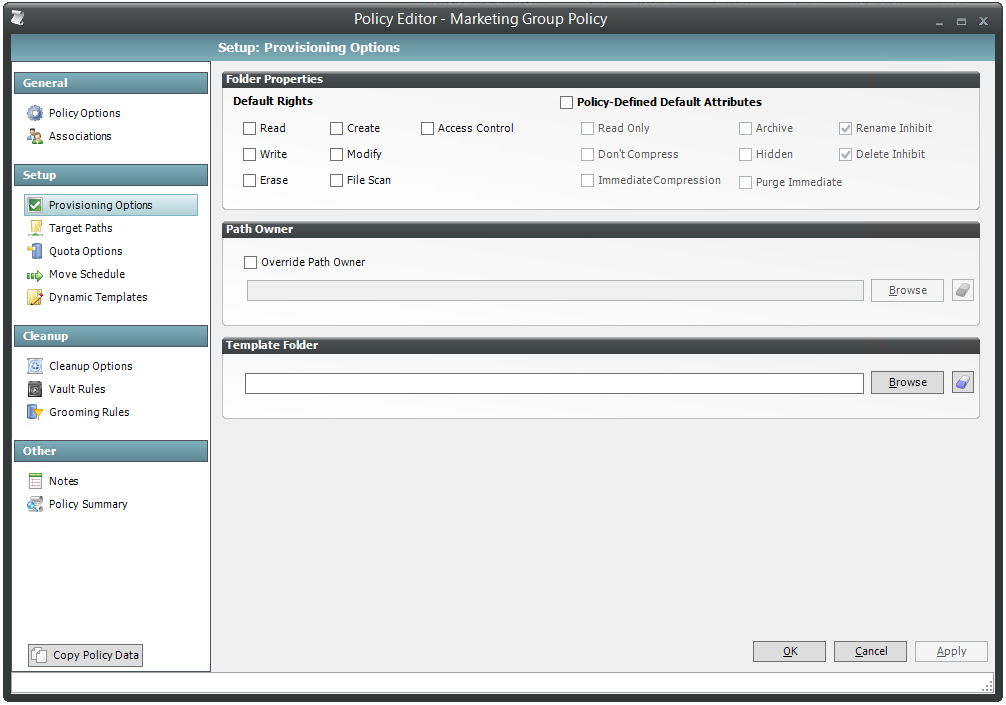Toggle the Read Only attribute checkbox
Image resolution: width=1006 pixels, height=705 pixels.
[x=587, y=128]
